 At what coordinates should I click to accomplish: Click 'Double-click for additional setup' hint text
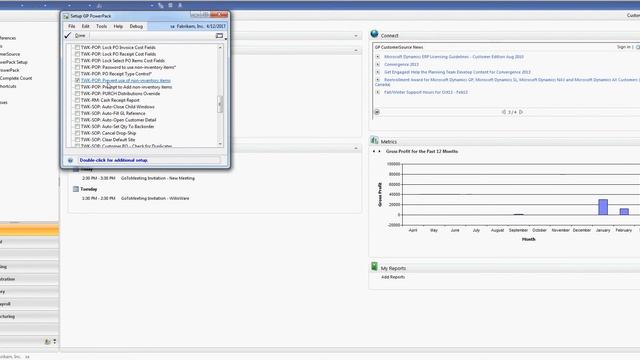point(113,160)
